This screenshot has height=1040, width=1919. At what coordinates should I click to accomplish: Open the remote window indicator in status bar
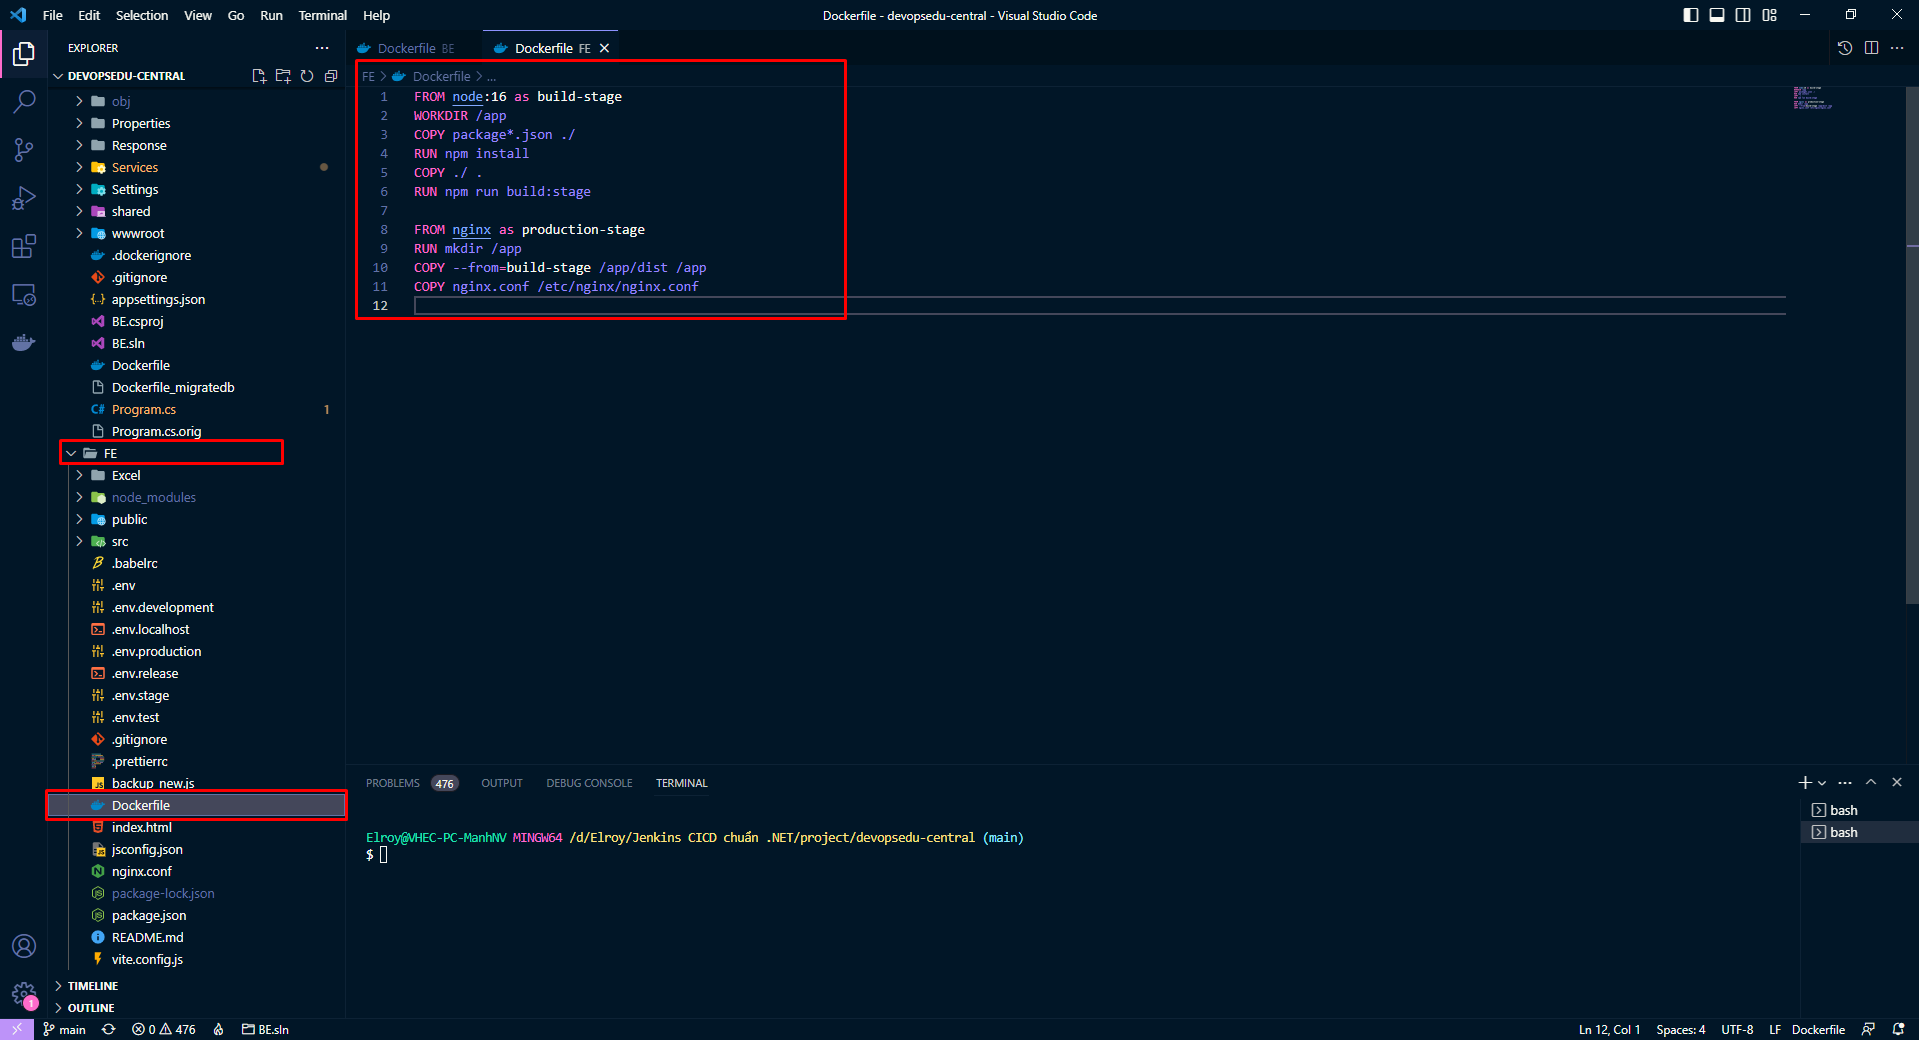coord(17,1029)
